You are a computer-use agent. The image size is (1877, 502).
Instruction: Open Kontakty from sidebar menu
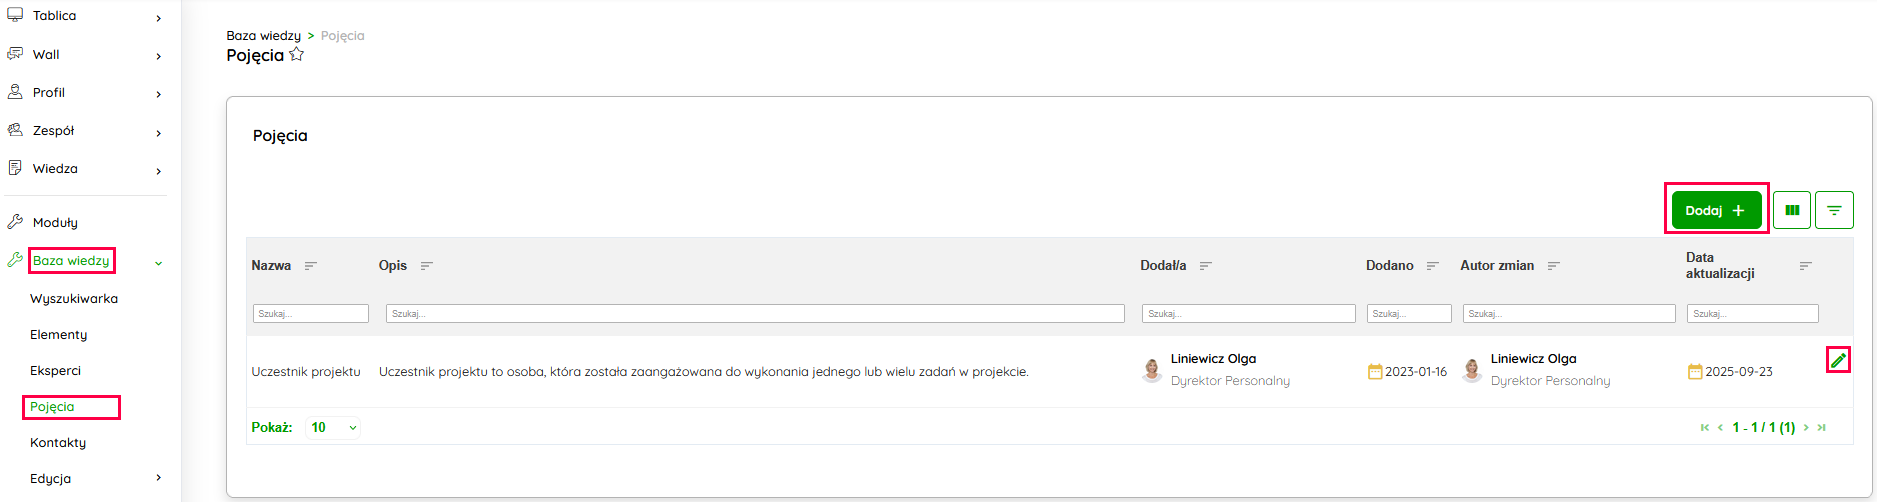[58, 443]
